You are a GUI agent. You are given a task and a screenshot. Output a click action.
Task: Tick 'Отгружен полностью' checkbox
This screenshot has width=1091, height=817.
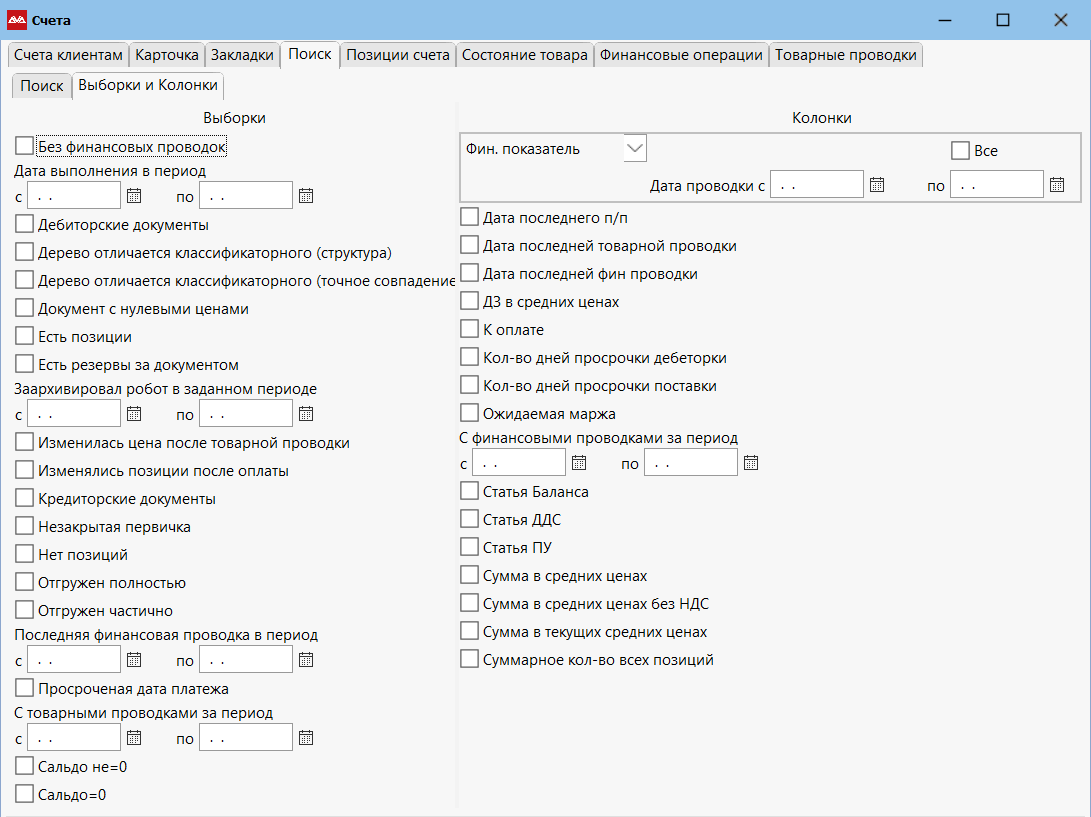(x=25, y=582)
